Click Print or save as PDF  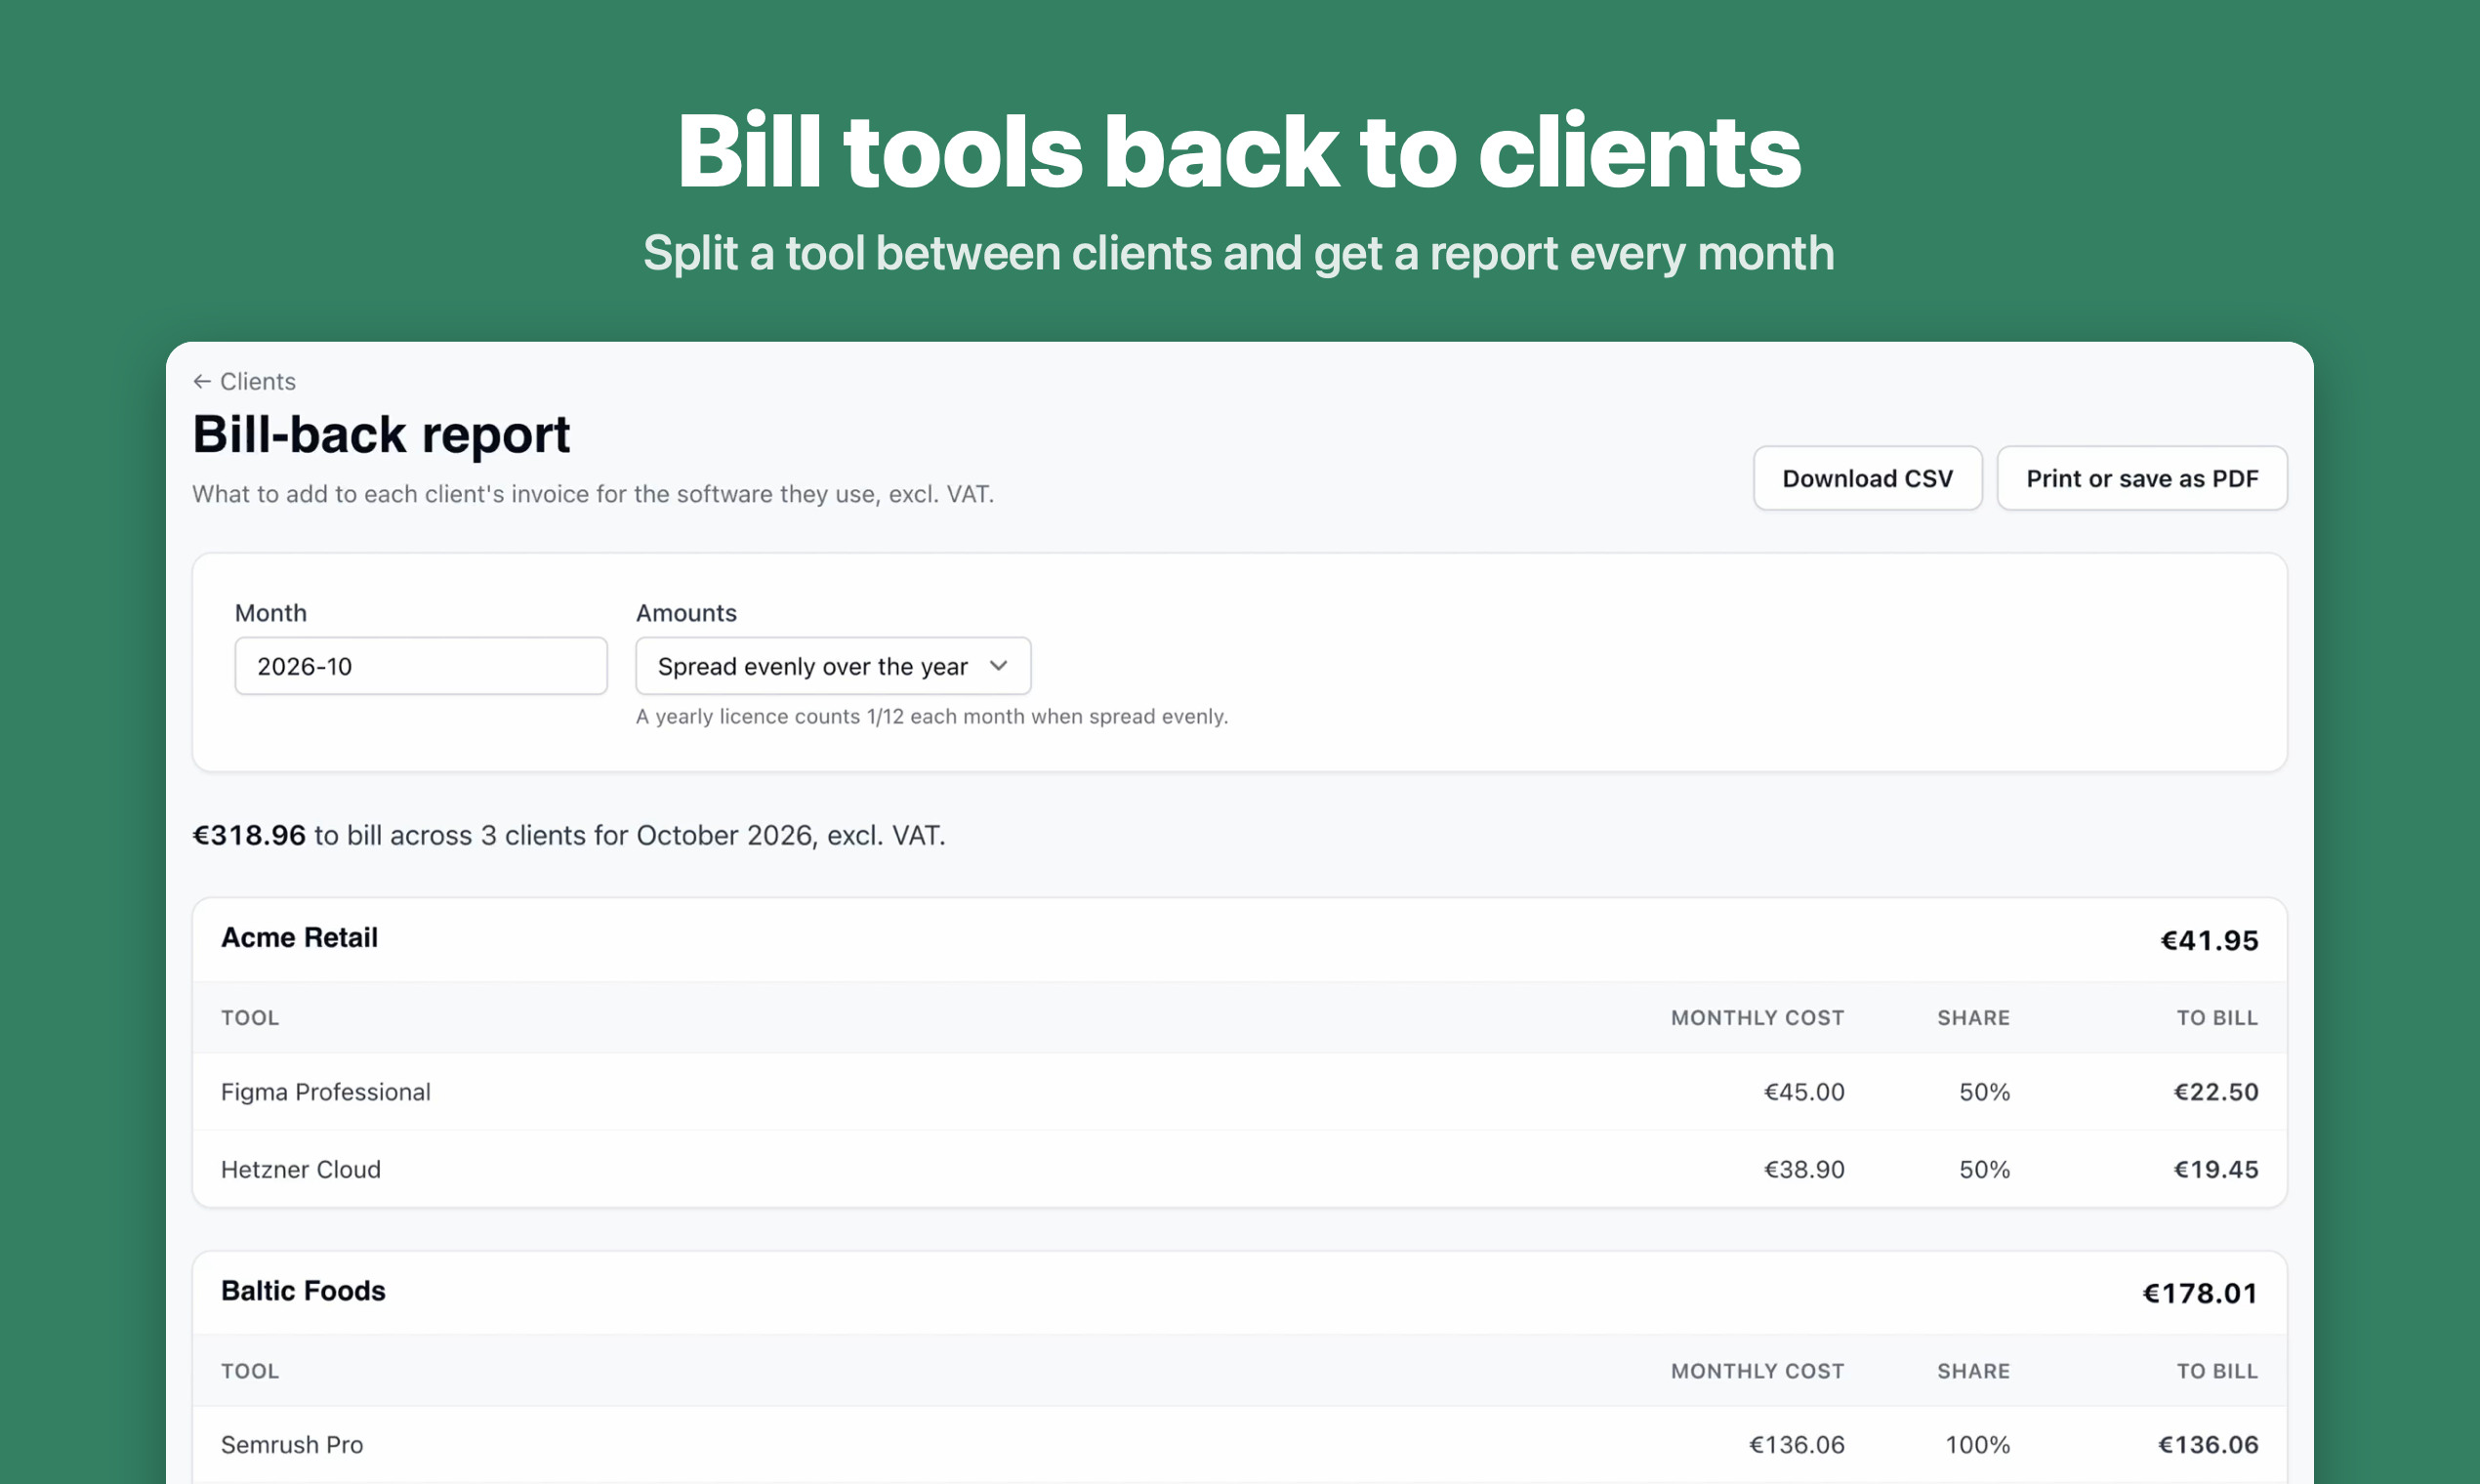[x=2142, y=478]
